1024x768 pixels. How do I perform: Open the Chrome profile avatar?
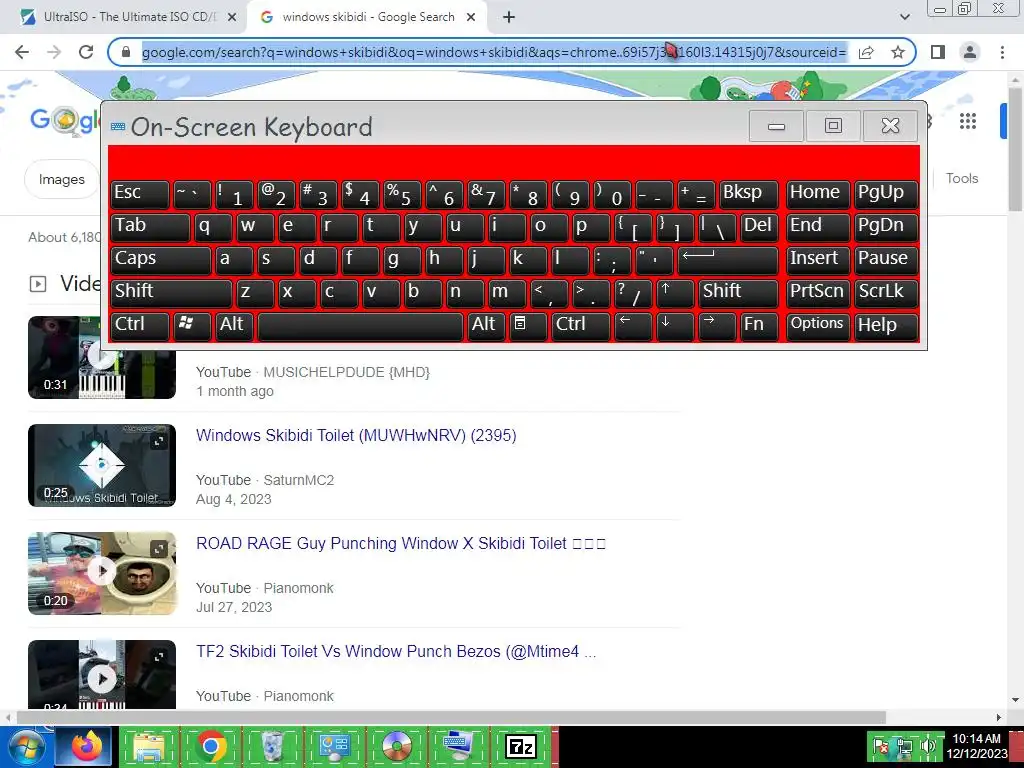(x=970, y=52)
